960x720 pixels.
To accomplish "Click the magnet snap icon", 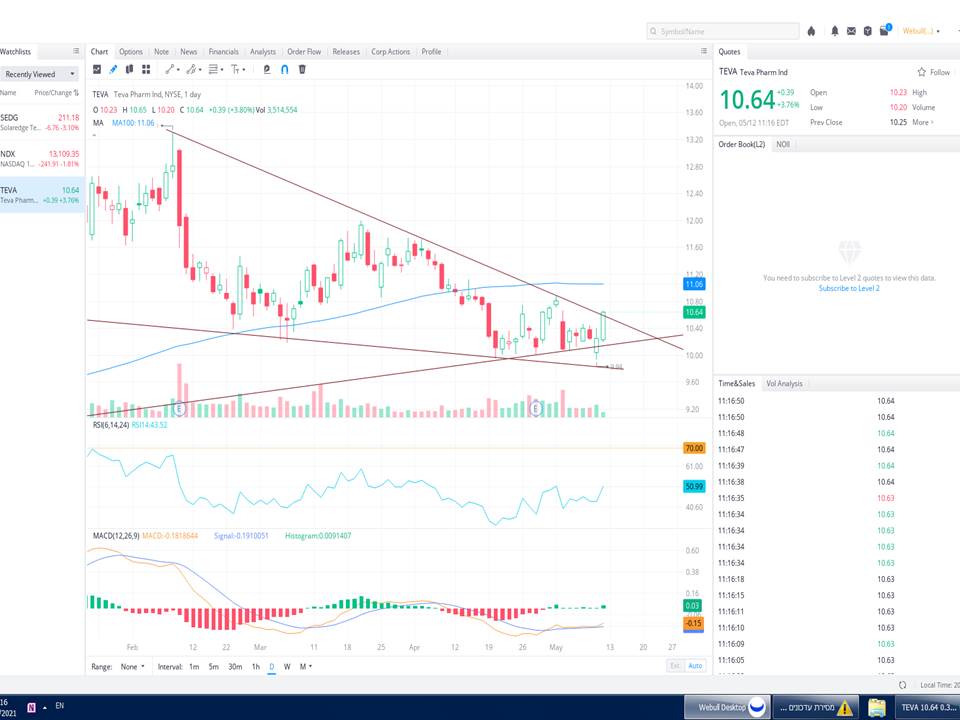I will [x=285, y=69].
